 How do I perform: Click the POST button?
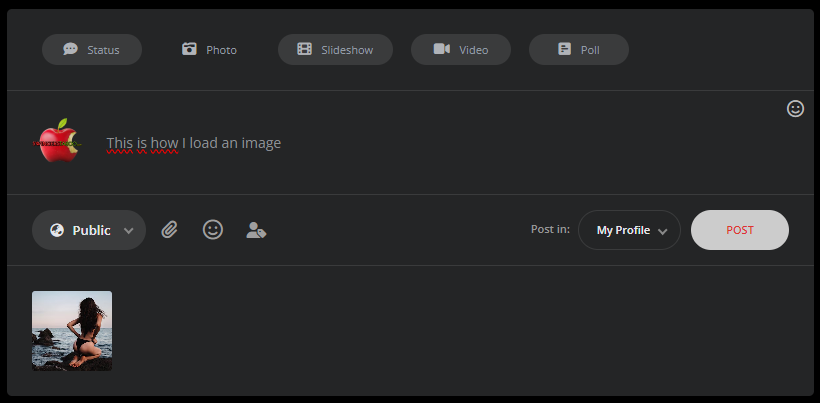click(740, 230)
